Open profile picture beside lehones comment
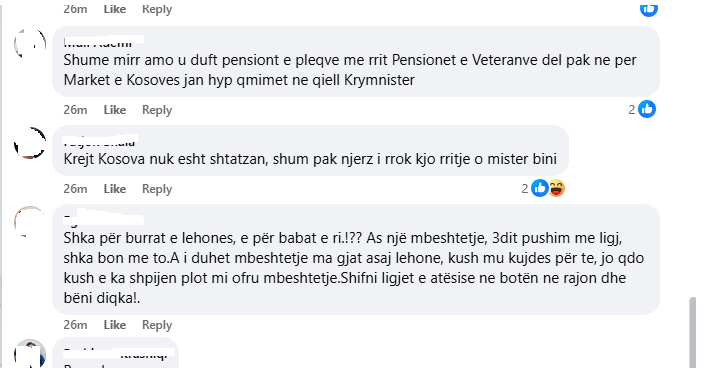 [x=30, y=222]
